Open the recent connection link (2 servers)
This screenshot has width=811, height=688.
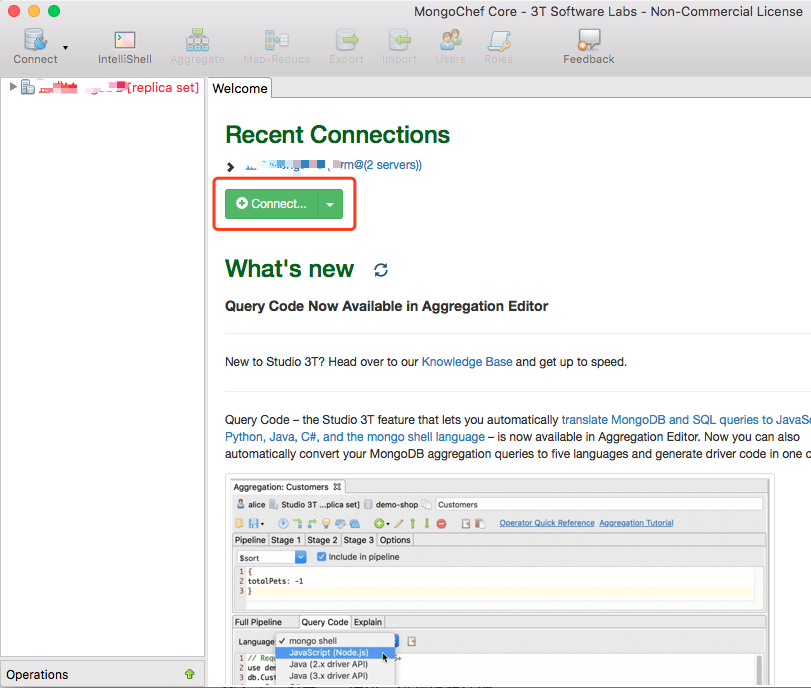334,165
